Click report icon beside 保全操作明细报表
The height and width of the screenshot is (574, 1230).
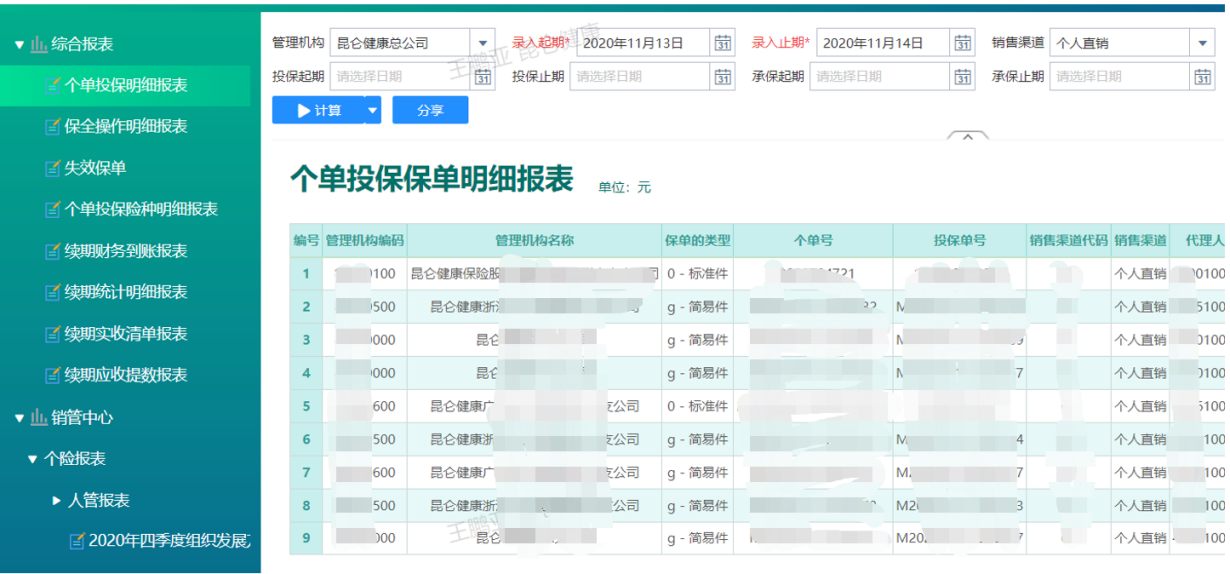point(53,127)
